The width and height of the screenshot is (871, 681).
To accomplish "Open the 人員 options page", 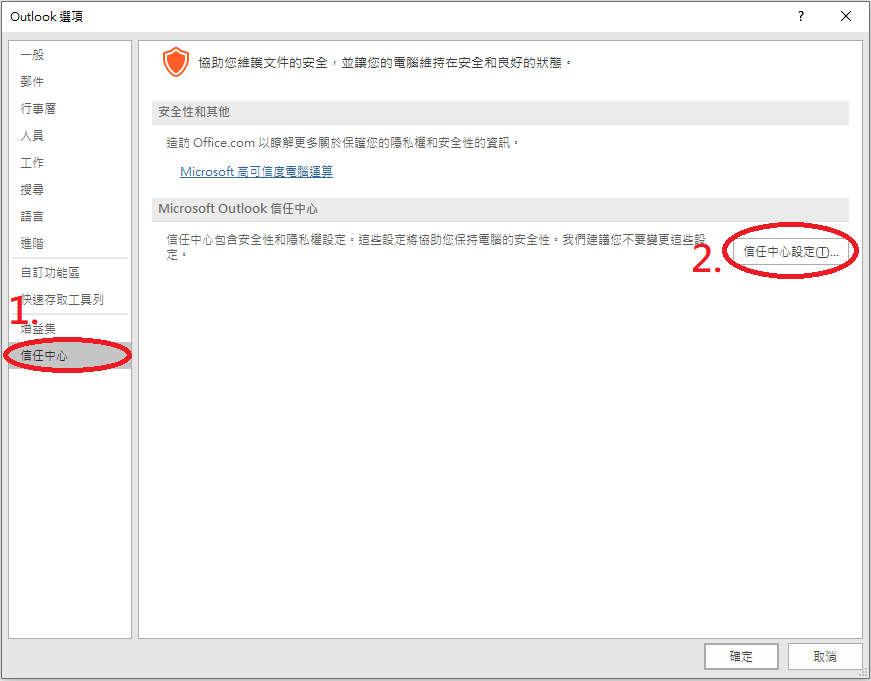I will (x=70, y=136).
